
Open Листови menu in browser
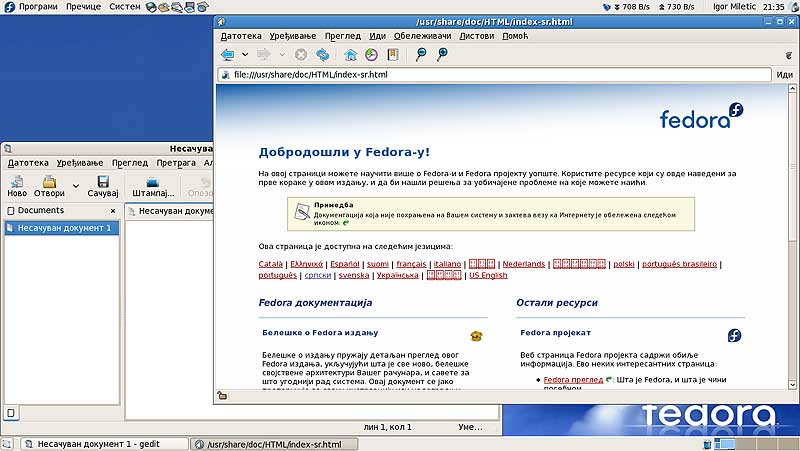point(477,36)
